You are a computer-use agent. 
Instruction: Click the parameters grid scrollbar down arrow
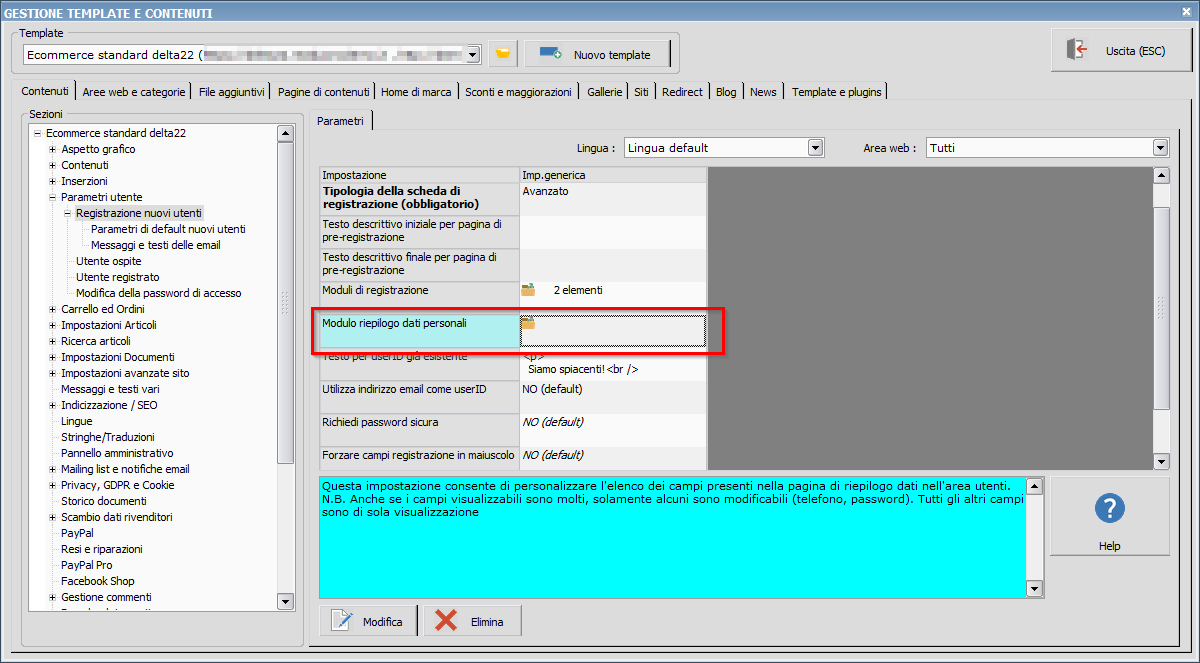(1161, 461)
